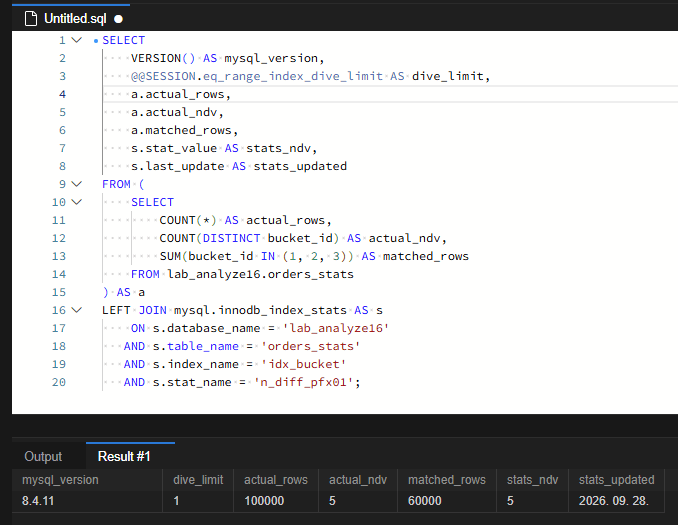Click the 'orders_stats' string literal
This screenshot has height=525, width=678.
point(311,346)
